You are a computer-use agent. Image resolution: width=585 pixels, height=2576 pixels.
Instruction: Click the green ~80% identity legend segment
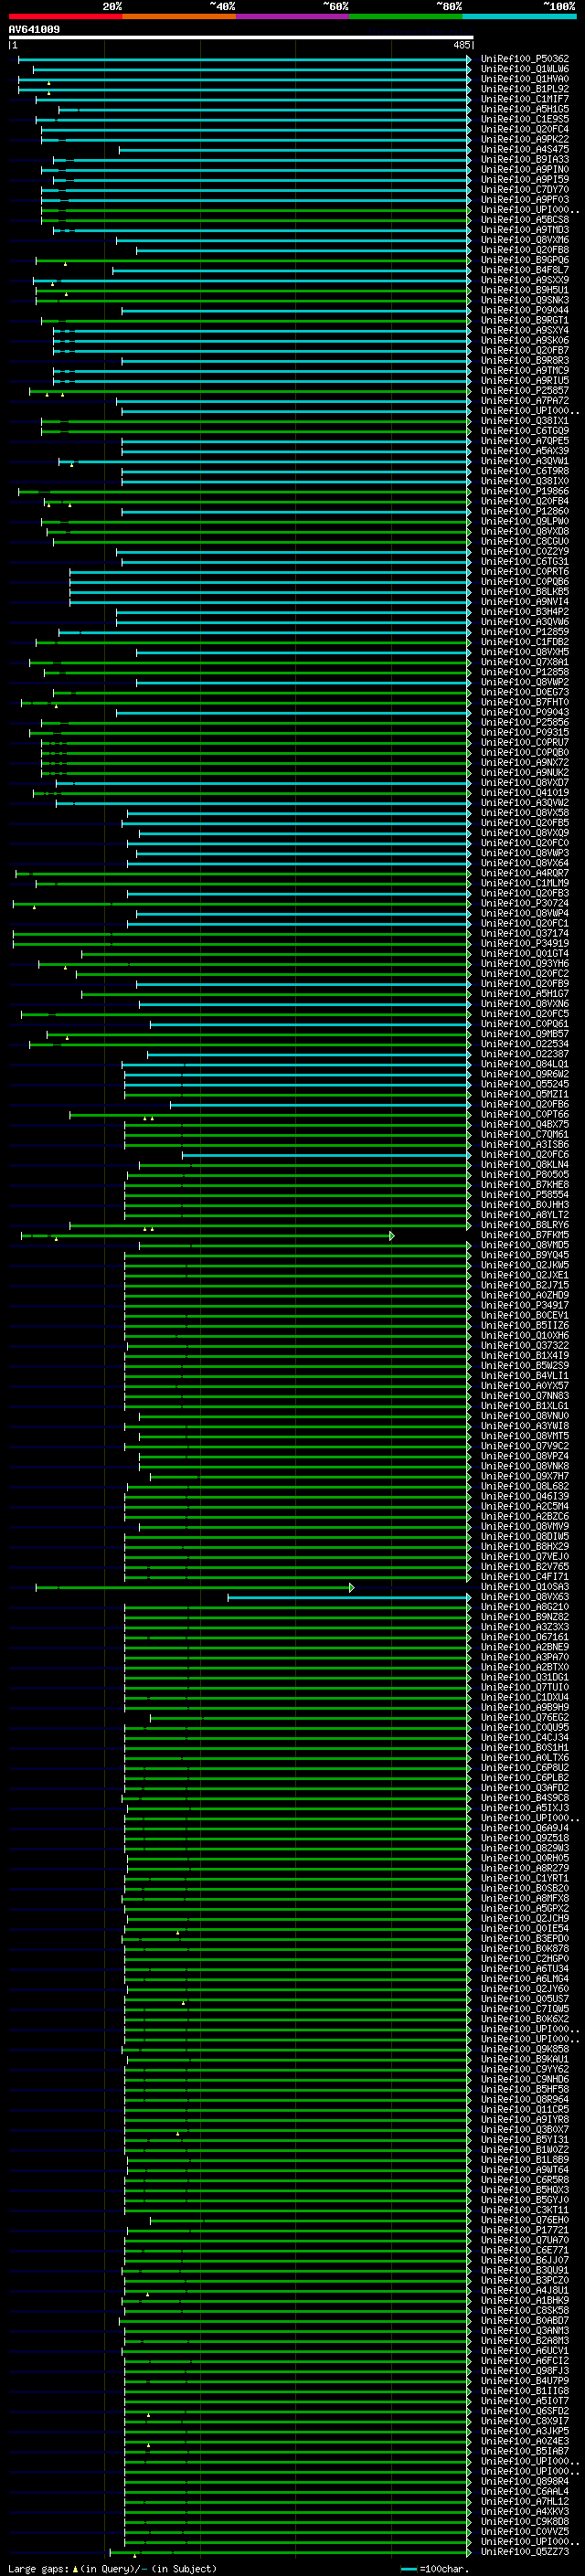pyautogui.click(x=406, y=16)
